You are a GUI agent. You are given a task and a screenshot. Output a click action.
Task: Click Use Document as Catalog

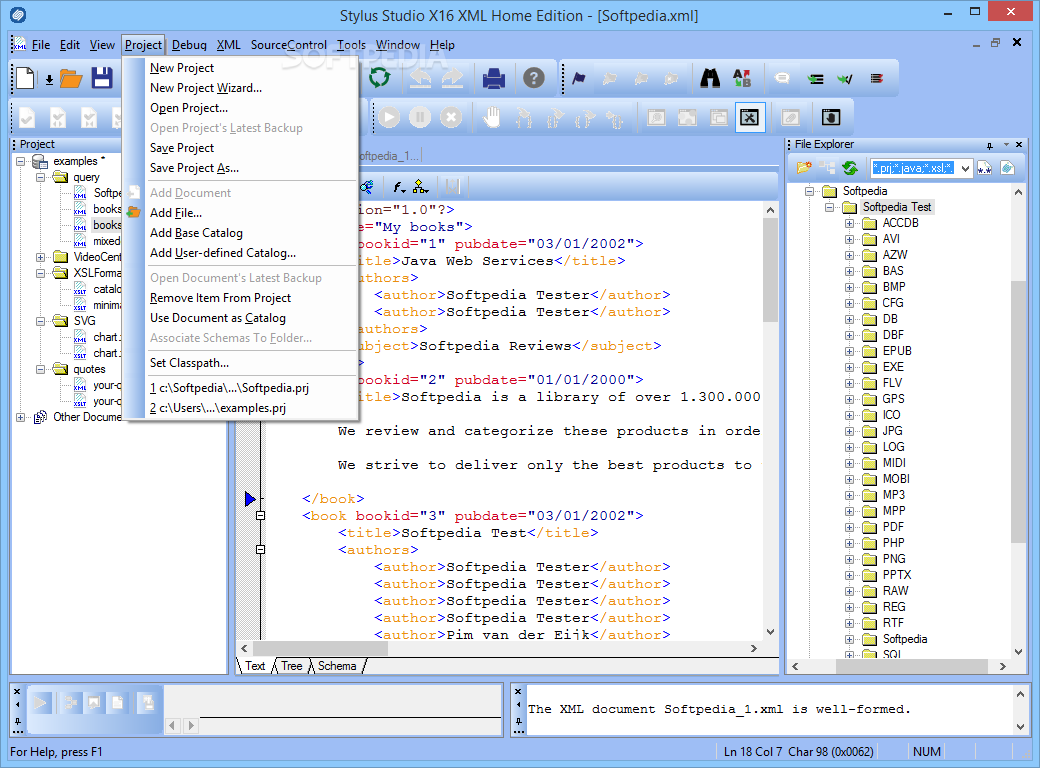pyautogui.click(x=218, y=318)
